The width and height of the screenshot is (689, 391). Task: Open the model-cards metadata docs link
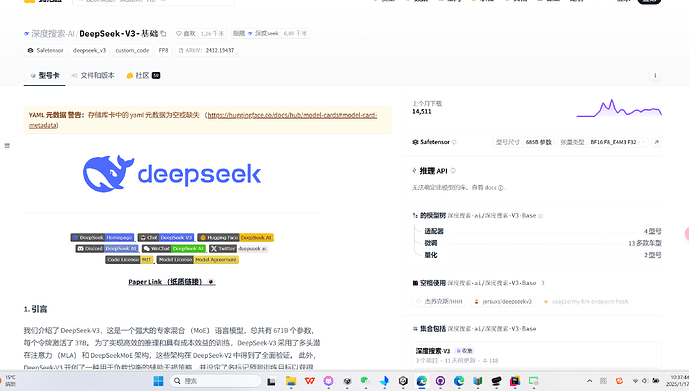tap(292, 115)
